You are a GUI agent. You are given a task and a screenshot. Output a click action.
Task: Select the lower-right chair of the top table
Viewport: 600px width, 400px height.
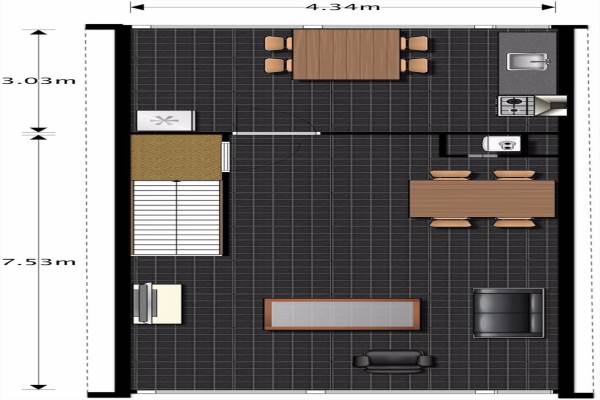pyautogui.click(x=415, y=66)
